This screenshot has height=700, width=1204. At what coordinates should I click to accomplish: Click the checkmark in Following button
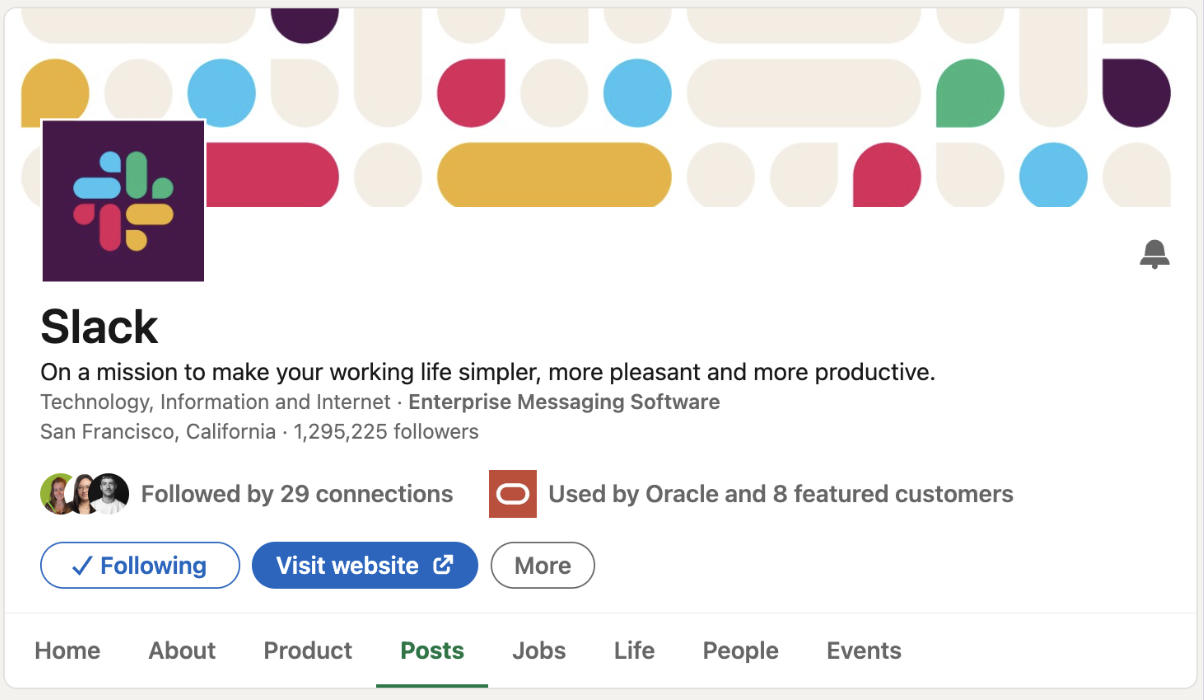tap(83, 566)
